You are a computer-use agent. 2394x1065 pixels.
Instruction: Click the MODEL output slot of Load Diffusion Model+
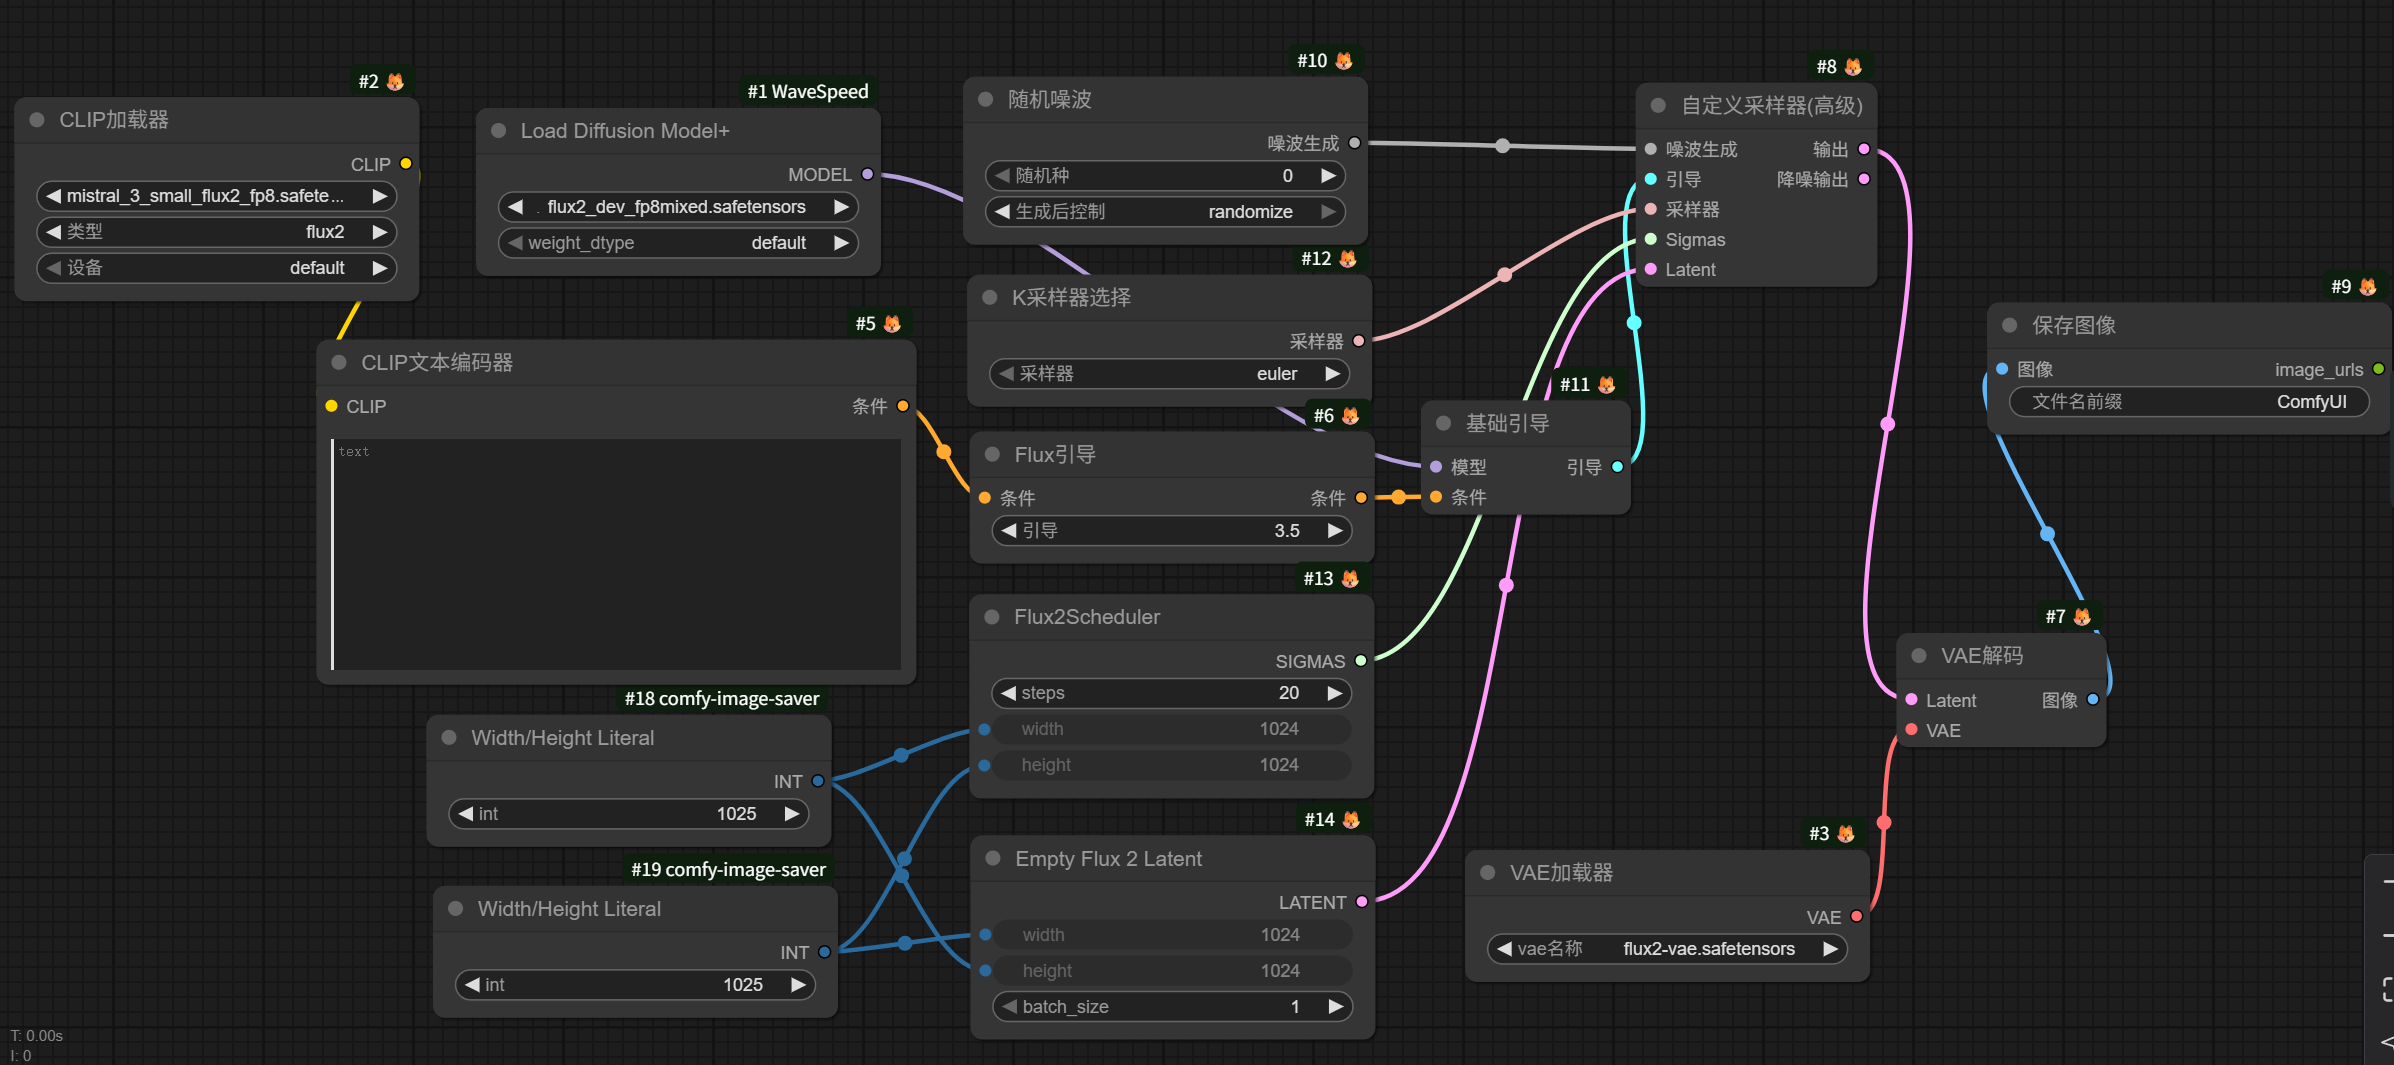point(867,174)
